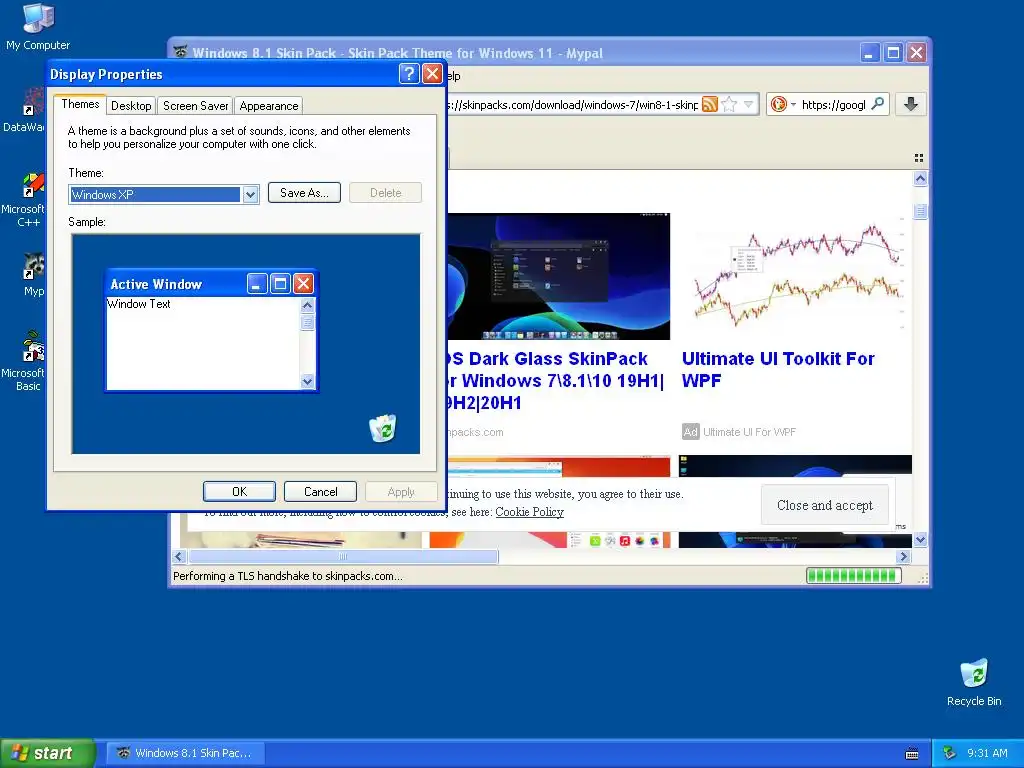Click the Dark Glass SkinPack thumbnail image
Screen dimensions: 1024x768
558,276
